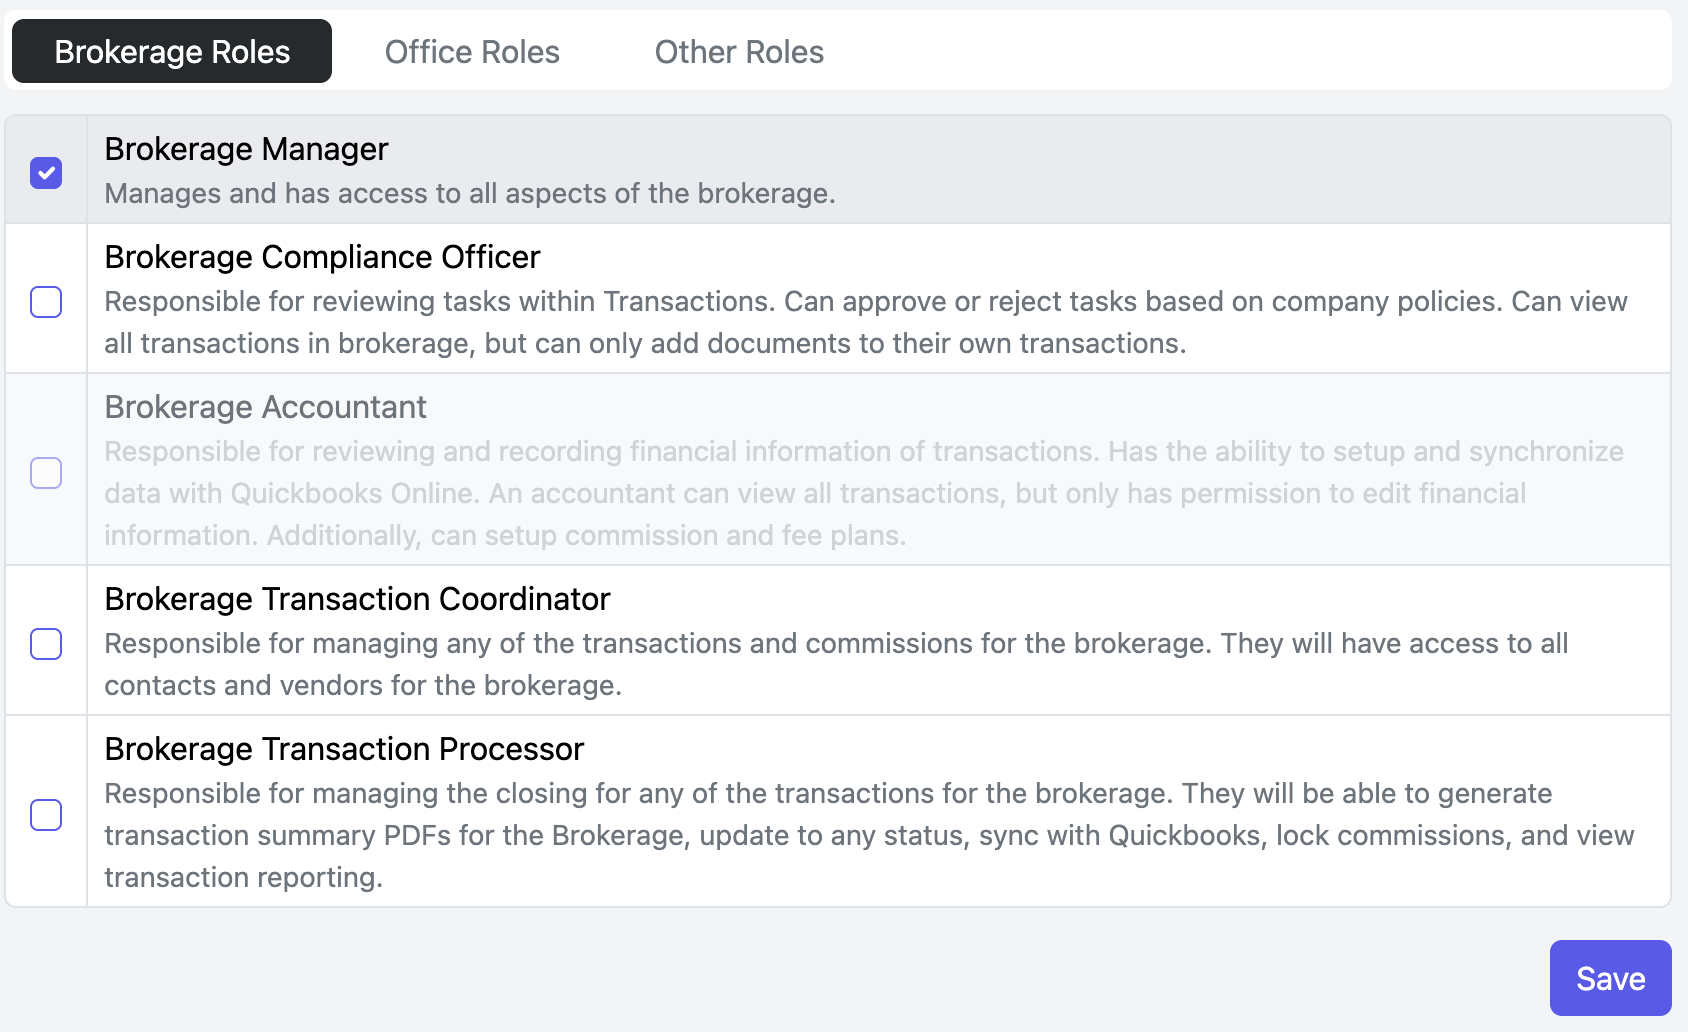Viewport: 1688px width, 1032px height.
Task: Uncheck the Brokerage Manager checkbox
Action: click(x=46, y=173)
